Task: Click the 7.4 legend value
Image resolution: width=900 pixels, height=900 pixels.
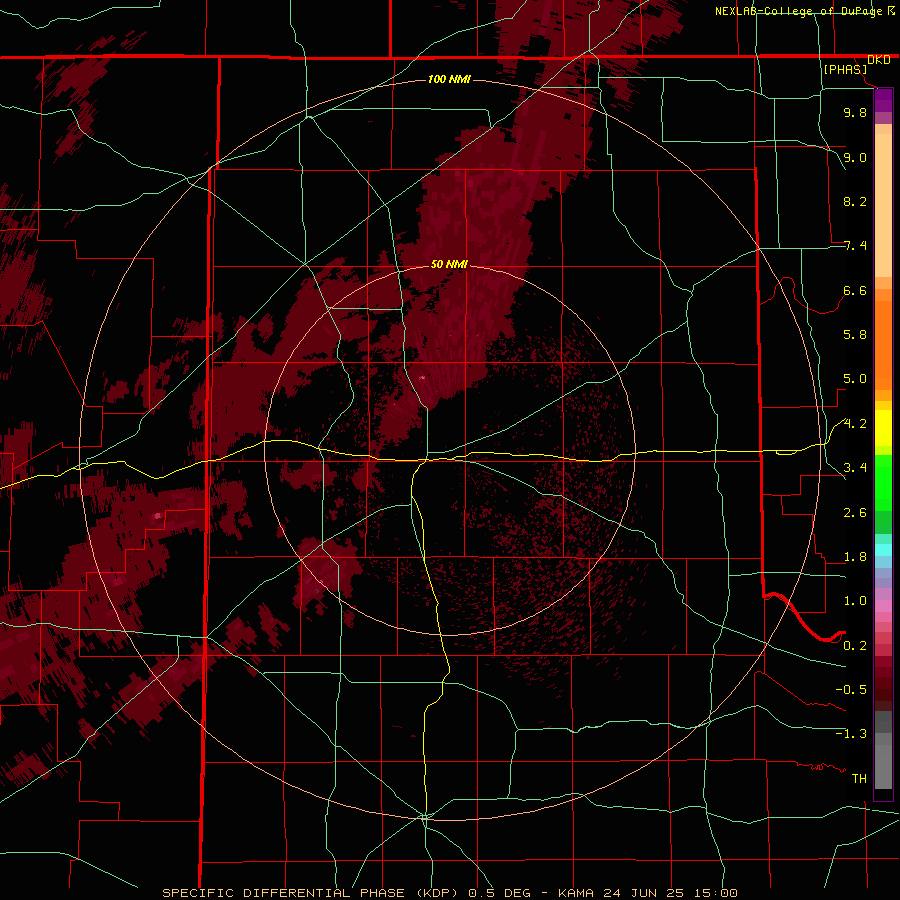Action: click(x=855, y=246)
